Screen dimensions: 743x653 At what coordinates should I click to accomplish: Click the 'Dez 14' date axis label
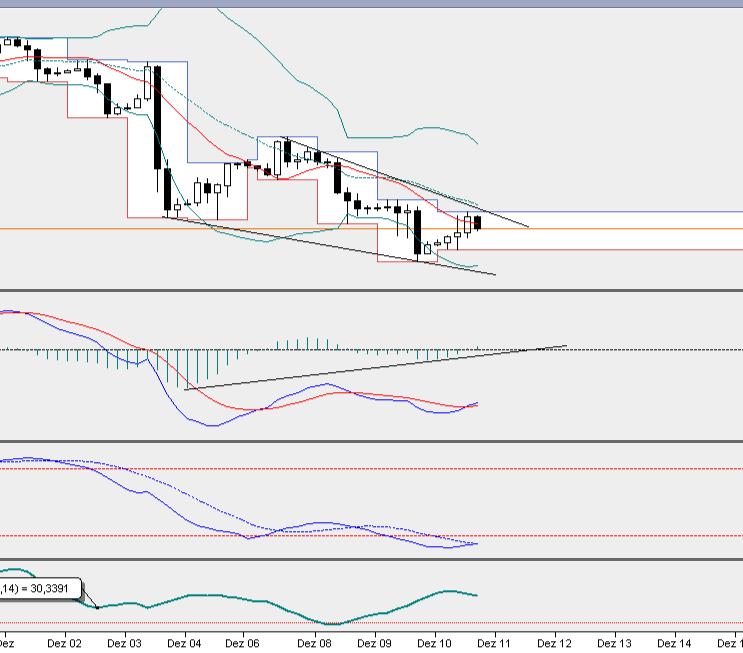(674, 643)
